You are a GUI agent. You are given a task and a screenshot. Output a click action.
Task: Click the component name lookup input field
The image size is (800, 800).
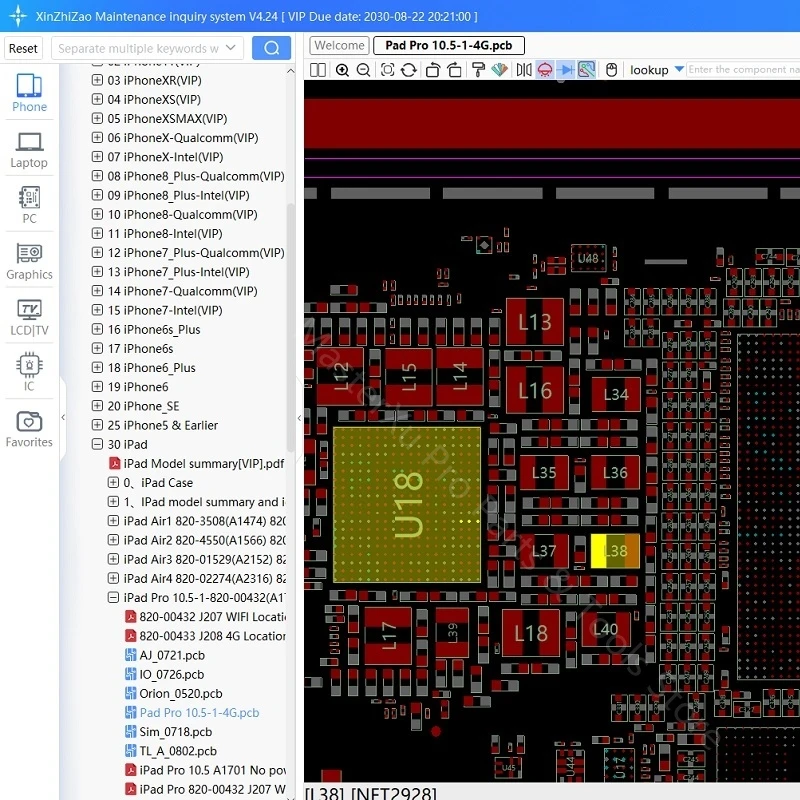pos(742,70)
